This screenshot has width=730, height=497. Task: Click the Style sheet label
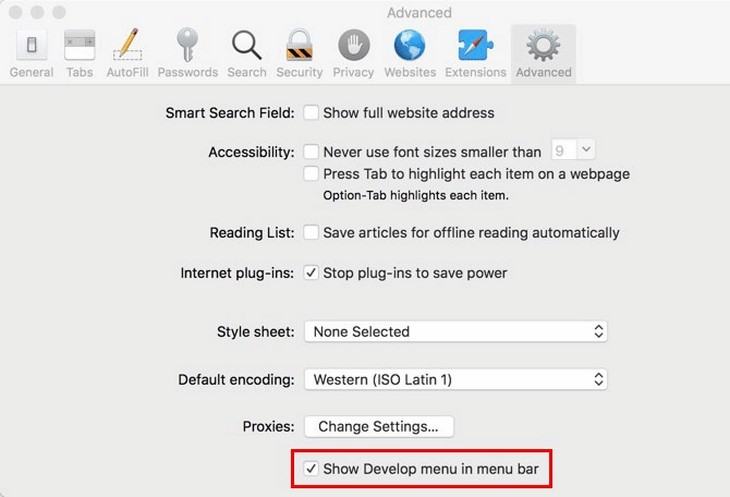pyautogui.click(x=256, y=332)
